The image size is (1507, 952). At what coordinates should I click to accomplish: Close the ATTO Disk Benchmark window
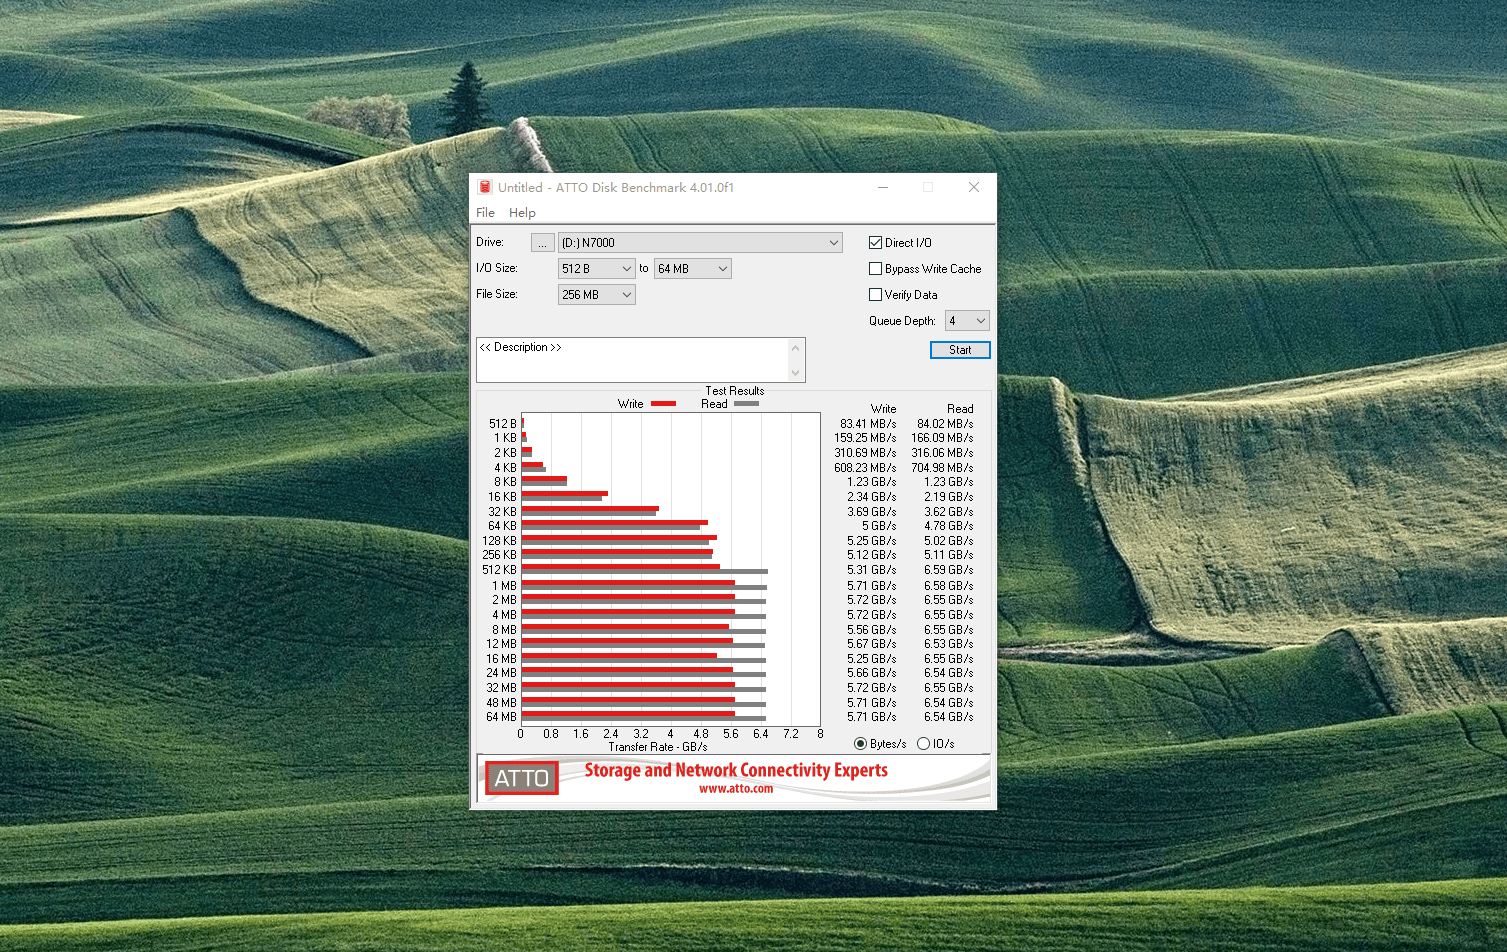click(973, 187)
